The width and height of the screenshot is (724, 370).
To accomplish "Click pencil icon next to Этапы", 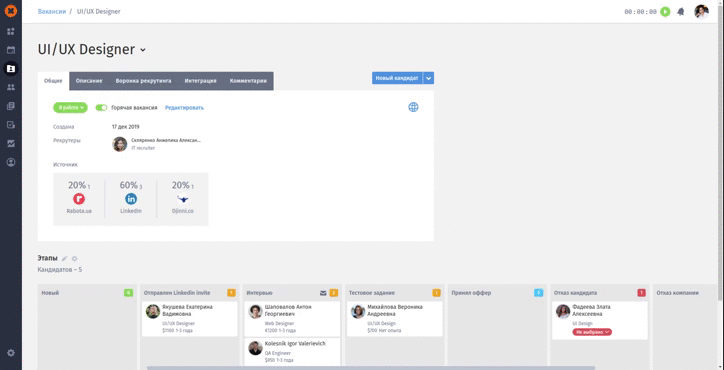I will 65,259.
